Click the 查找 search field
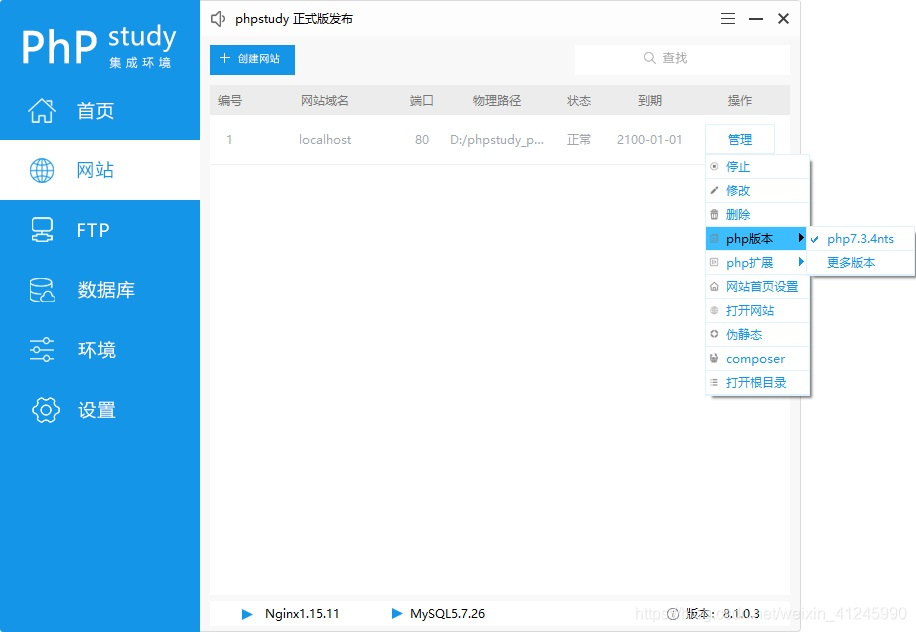Image resolution: width=916 pixels, height=632 pixels. (681, 59)
